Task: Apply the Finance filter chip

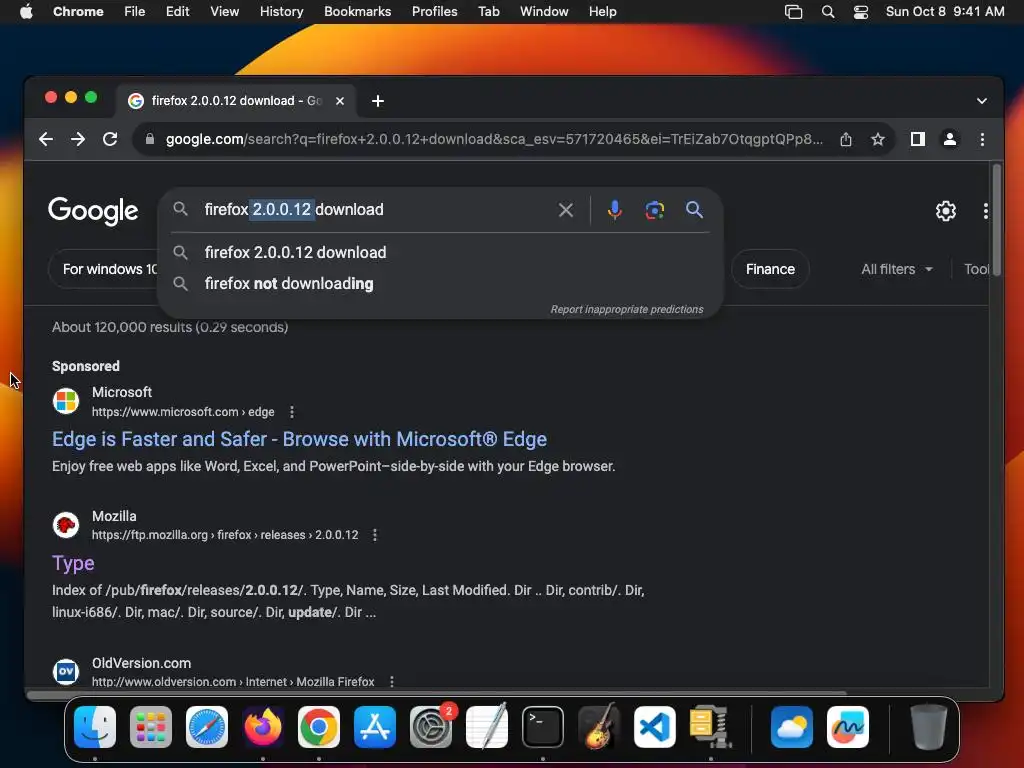Action: pyautogui.click(x=770, y=269)
